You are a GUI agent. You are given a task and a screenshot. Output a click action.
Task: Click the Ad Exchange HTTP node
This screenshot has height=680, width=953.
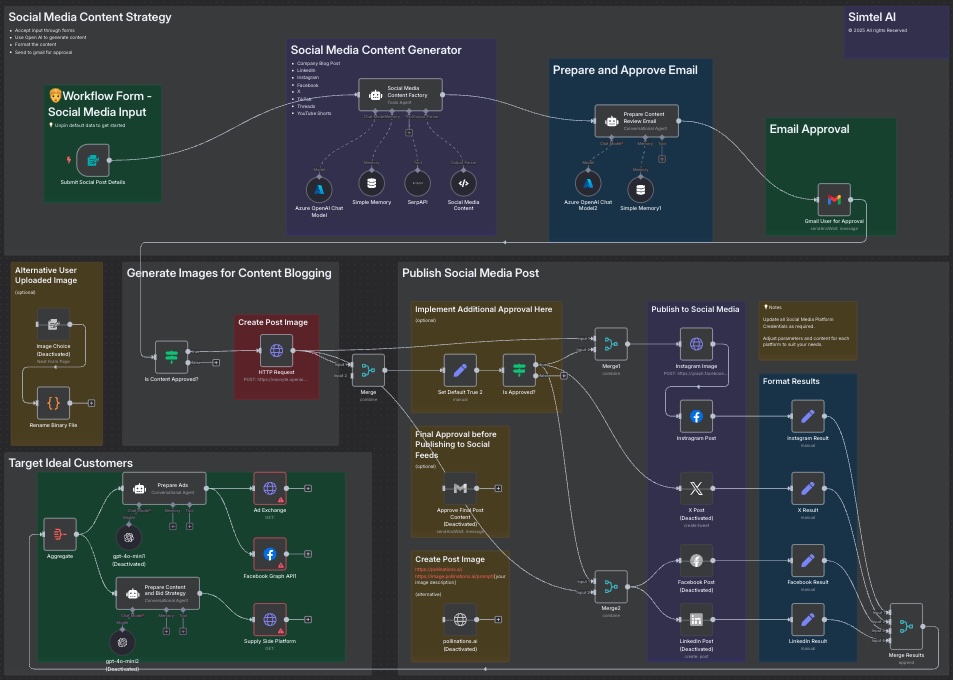pos(270,488)
